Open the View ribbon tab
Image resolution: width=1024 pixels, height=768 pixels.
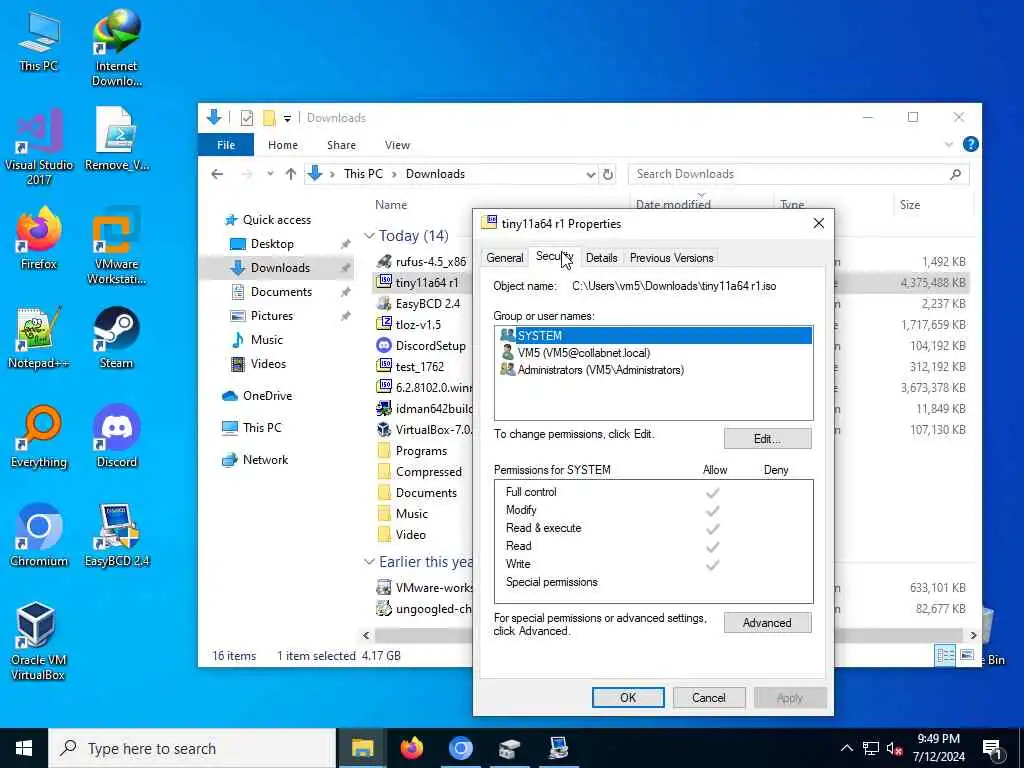397,145
